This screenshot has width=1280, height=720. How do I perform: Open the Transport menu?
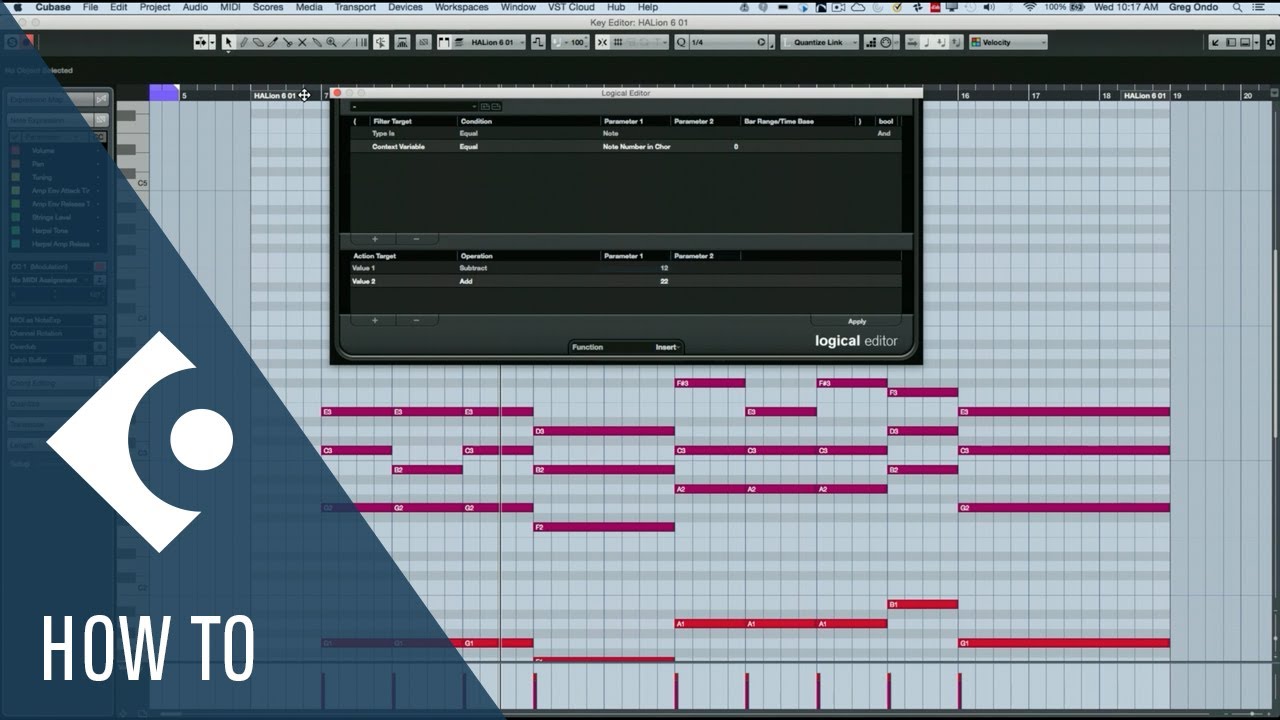tap(355, 7)
